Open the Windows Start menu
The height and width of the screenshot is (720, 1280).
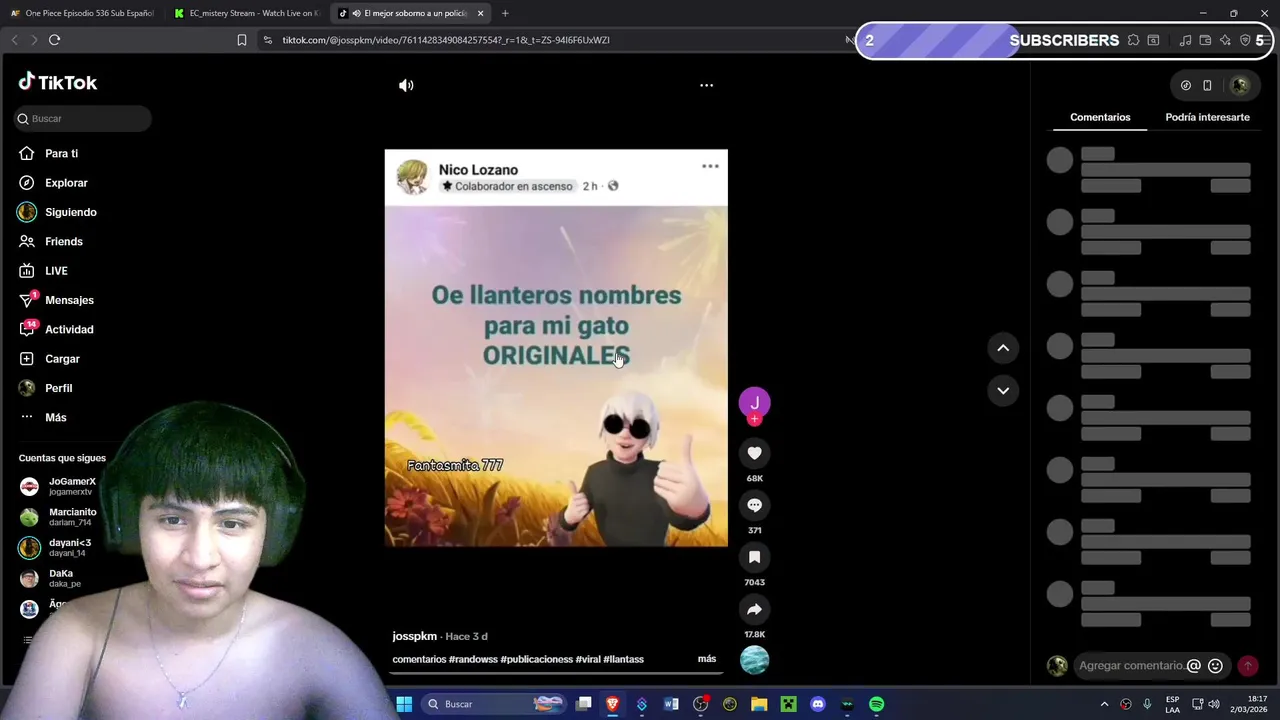tap(404, 704)
